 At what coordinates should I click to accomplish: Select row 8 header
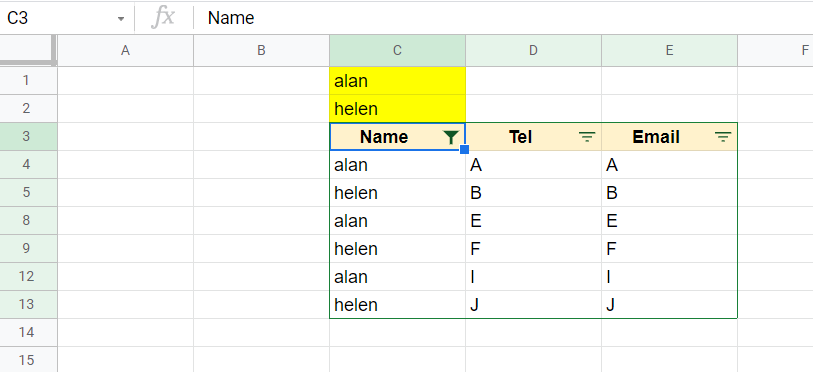[28, 221]
